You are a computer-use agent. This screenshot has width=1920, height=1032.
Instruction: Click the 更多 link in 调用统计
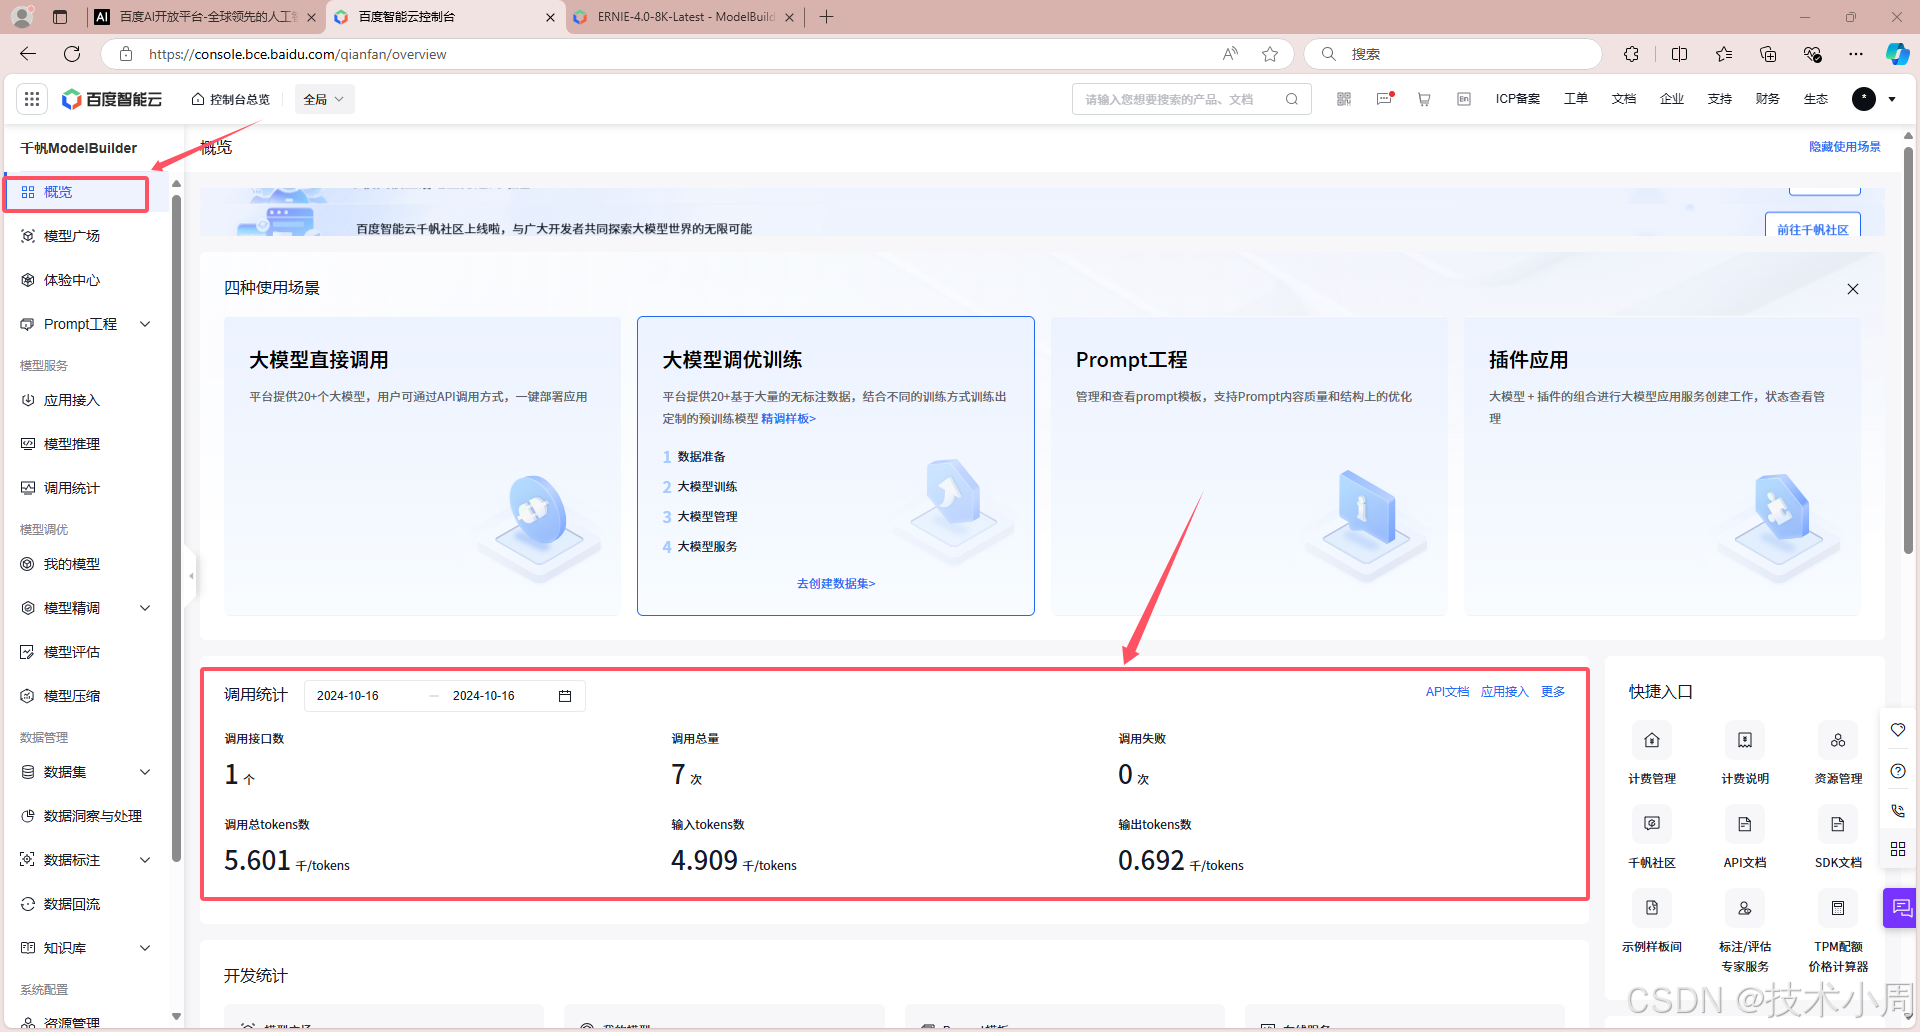coord(1553,692)
